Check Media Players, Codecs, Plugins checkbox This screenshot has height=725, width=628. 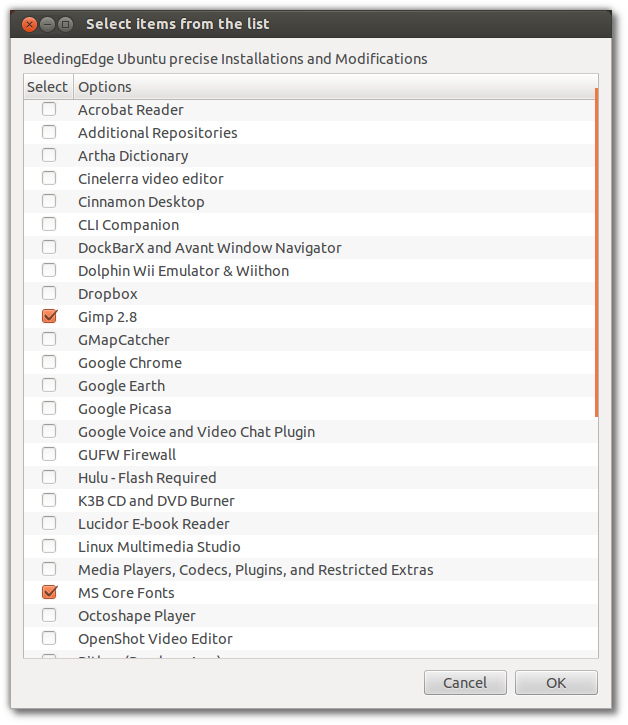pos(49,569)
